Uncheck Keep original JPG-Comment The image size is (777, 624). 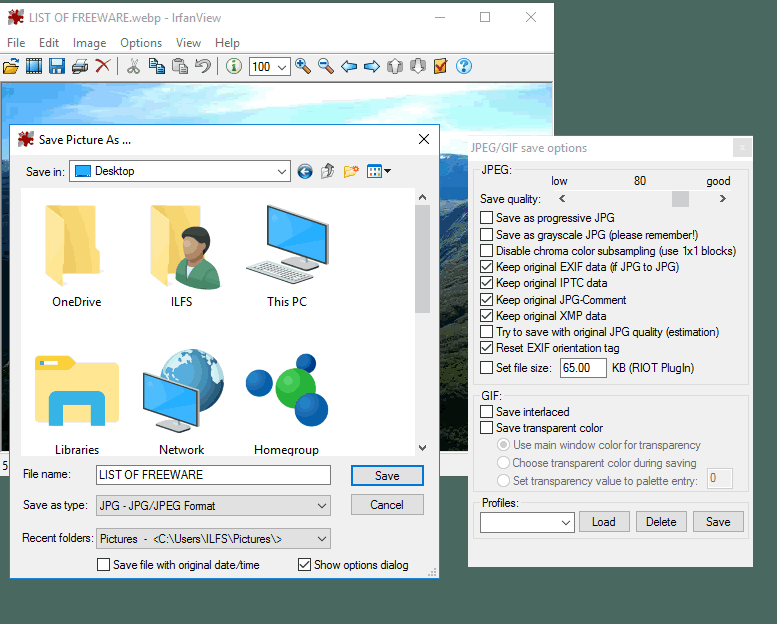[487, 300]
